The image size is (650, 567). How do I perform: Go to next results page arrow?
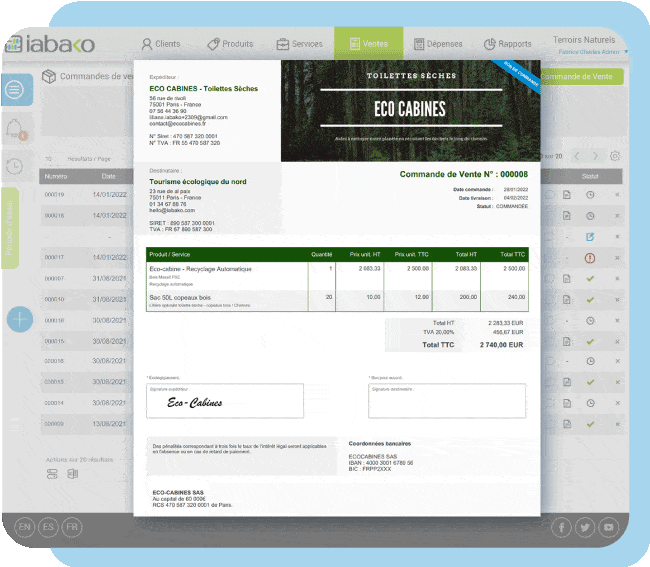(596, 156)
